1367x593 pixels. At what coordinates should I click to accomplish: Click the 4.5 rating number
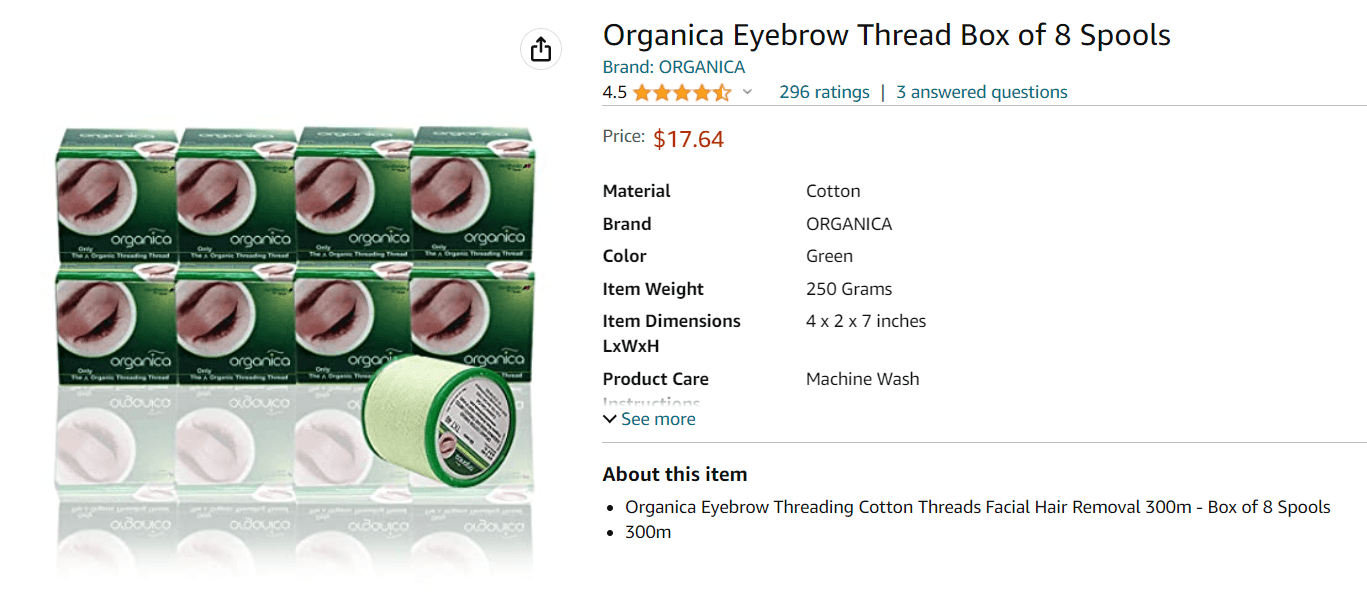(x=614, y=93)
